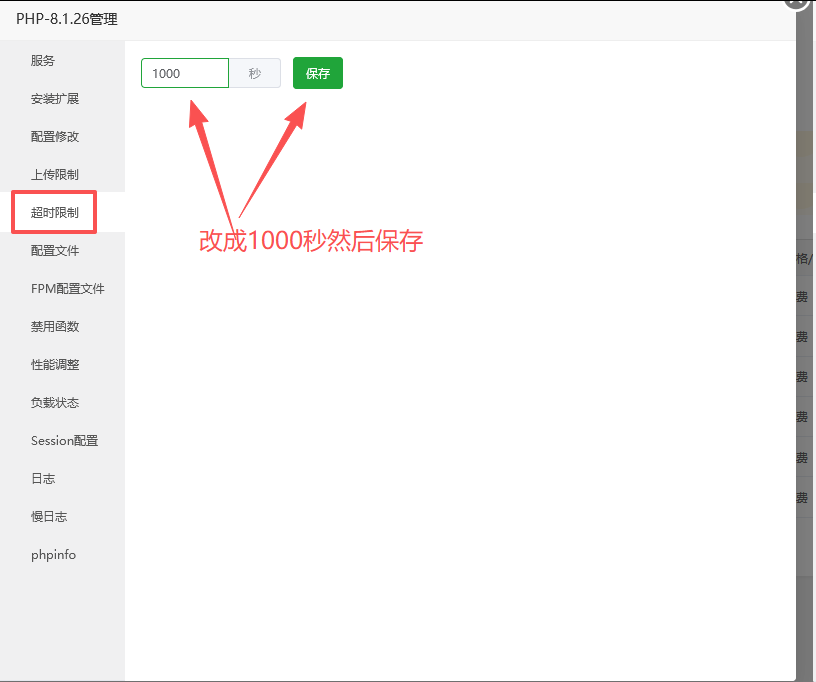Open the Session配置 section
Screen dimensions: 816x682
tap(60, 440)
